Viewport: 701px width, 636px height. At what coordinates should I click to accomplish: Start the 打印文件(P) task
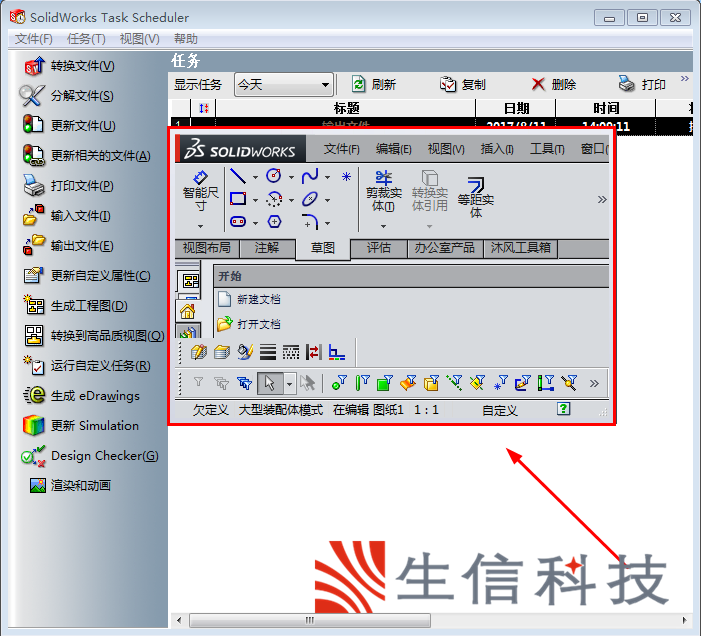click(x=68, y=185)
